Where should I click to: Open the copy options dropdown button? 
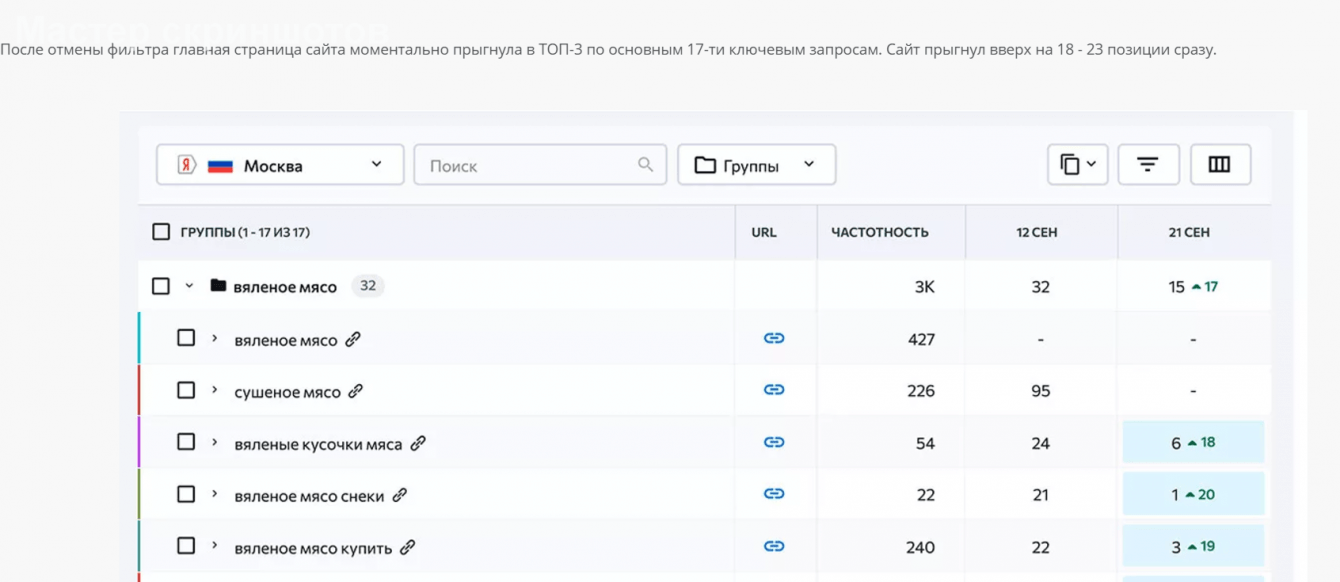tap(1077, 165)
